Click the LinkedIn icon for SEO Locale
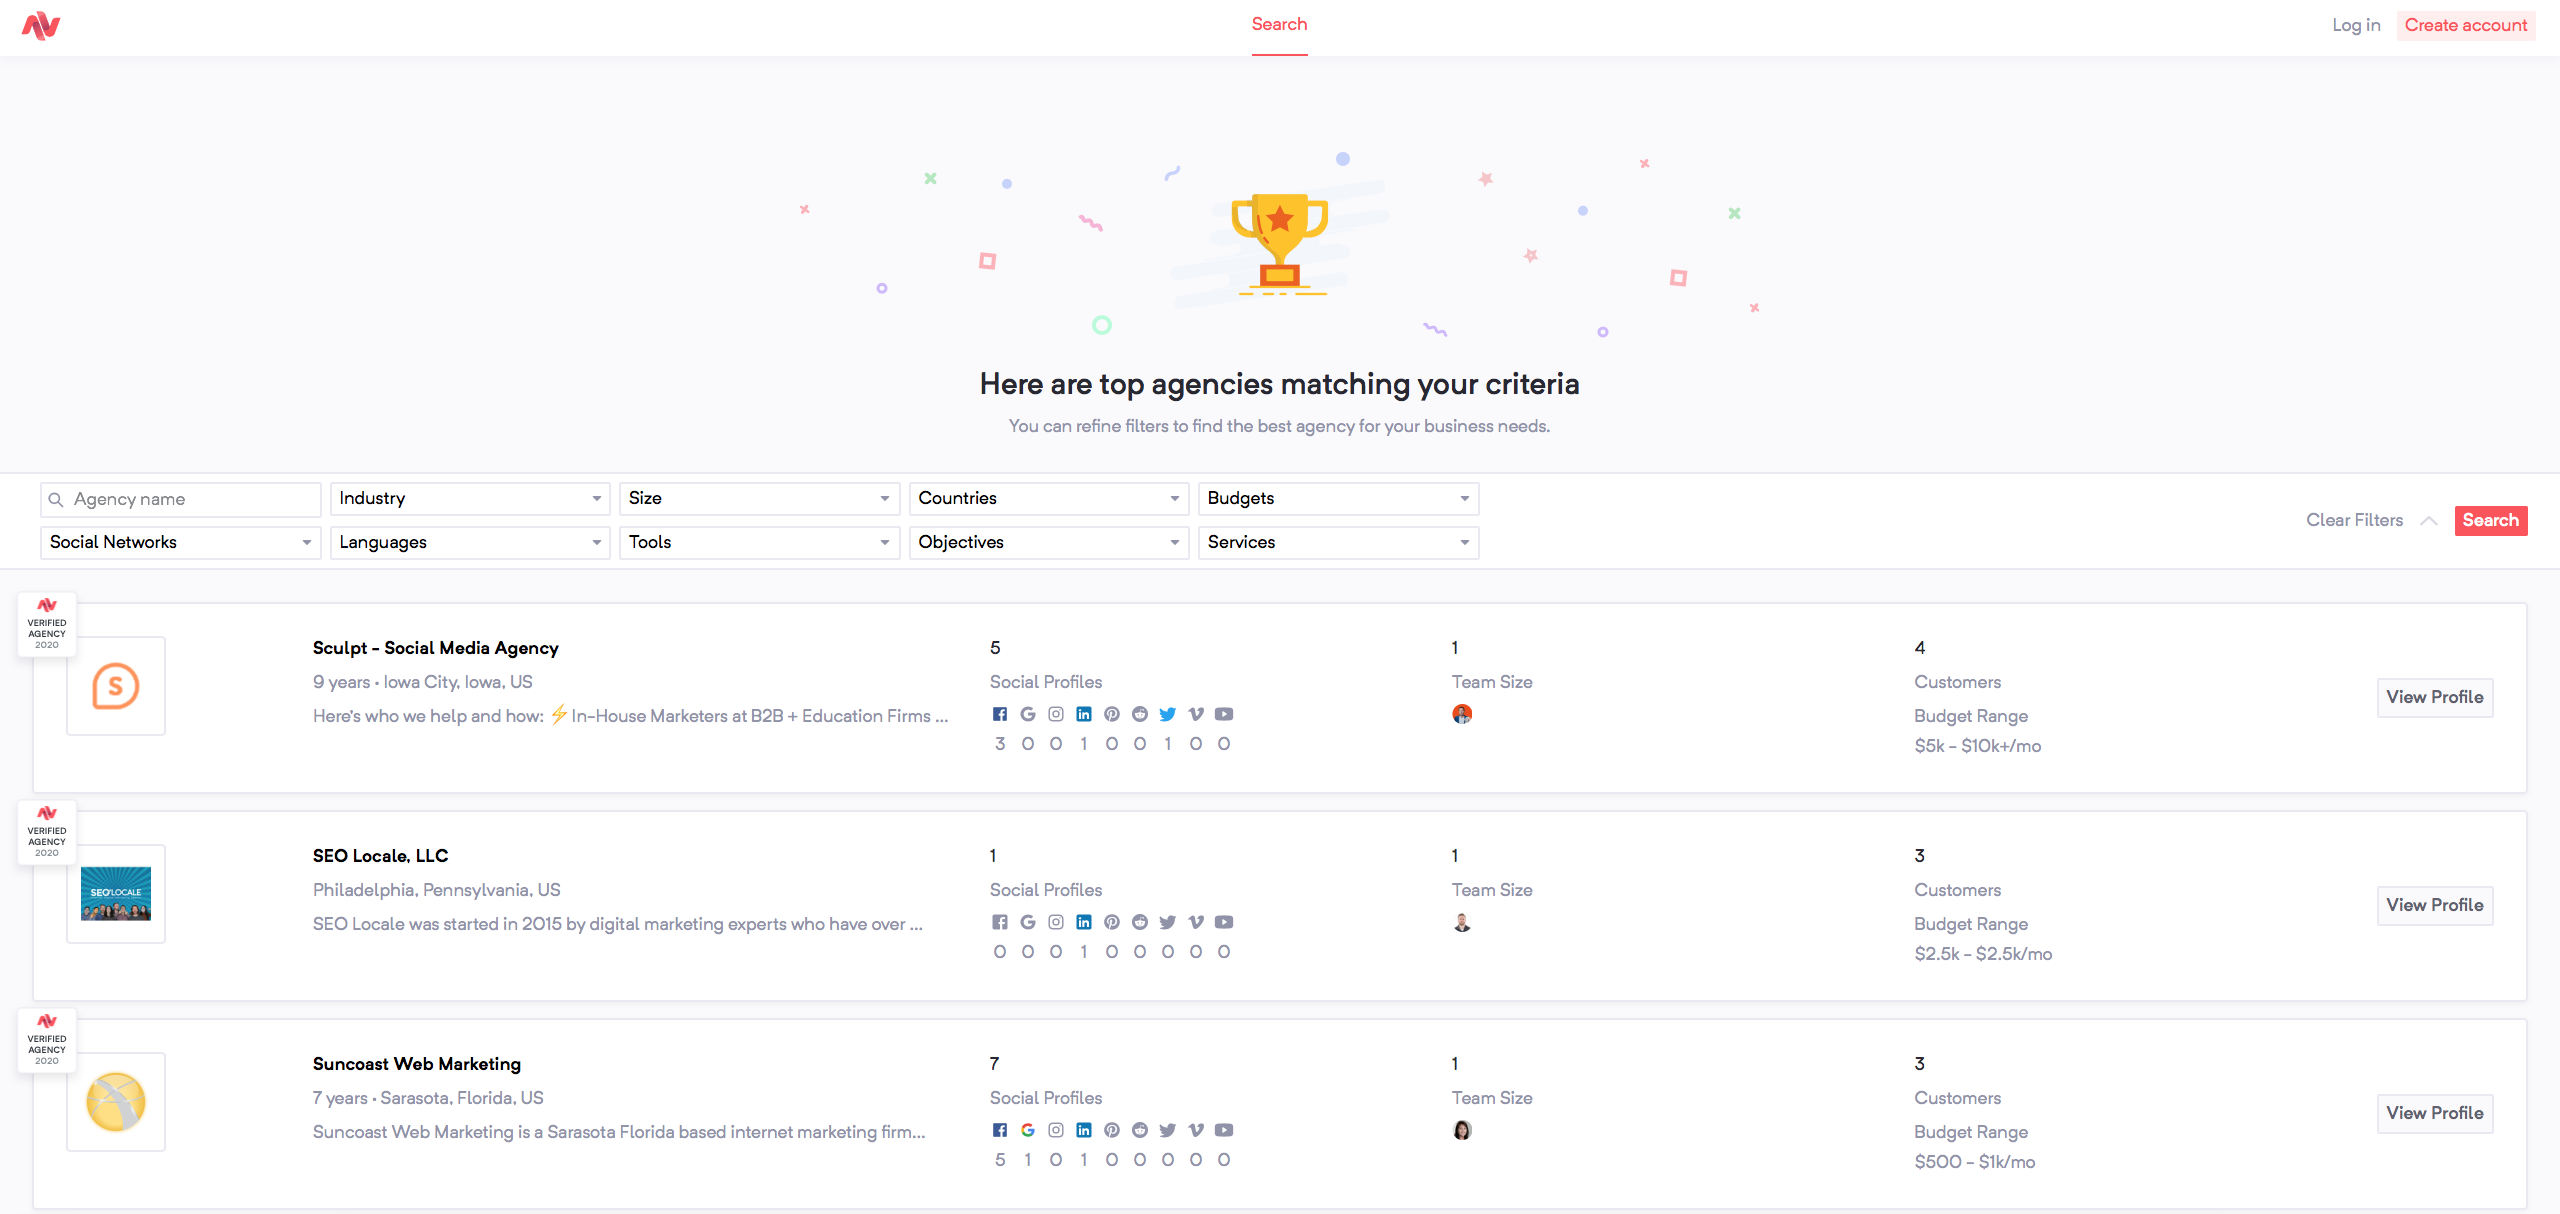 click(1083, 922)
